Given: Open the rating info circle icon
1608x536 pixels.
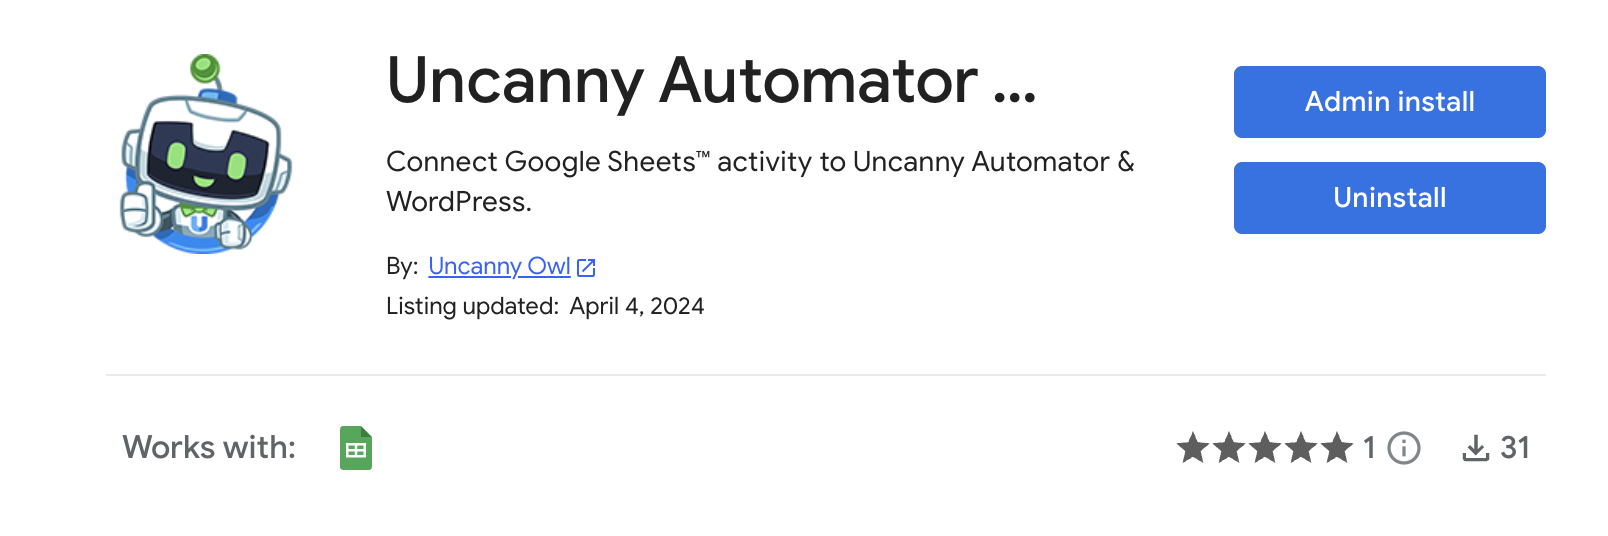Looking at the screenshot, I should tap(1404, 448).
